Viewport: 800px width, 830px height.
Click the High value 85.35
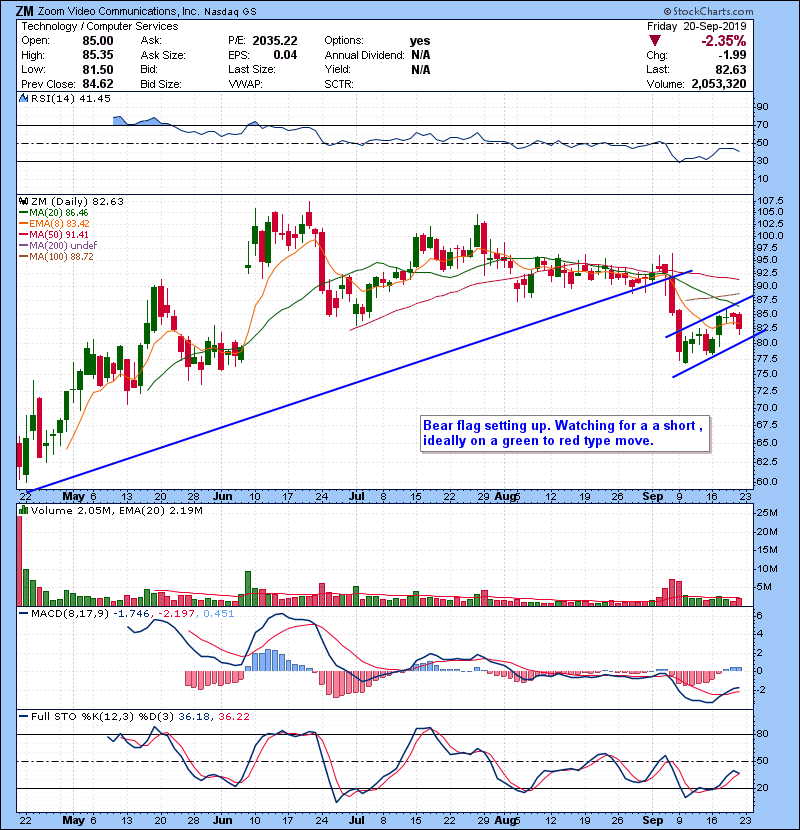98,55
